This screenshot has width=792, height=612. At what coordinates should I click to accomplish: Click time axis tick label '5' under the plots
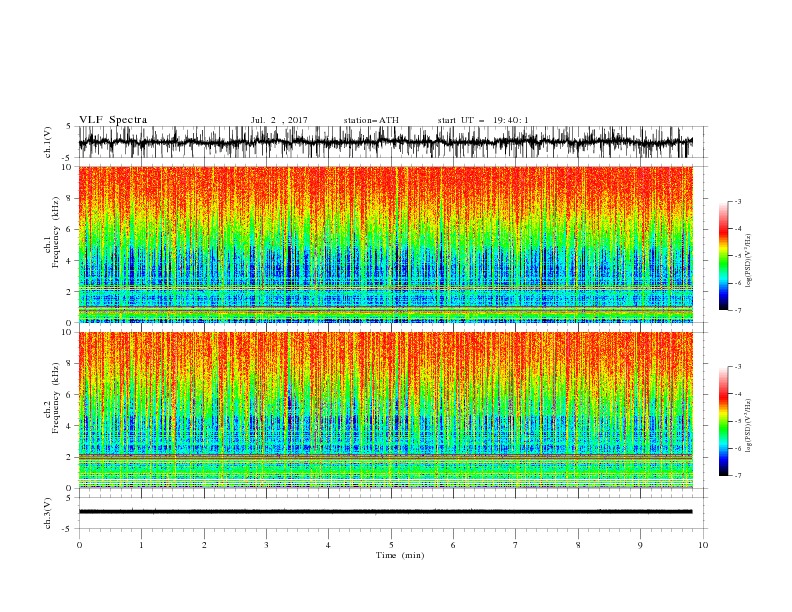tap(391, 545)
